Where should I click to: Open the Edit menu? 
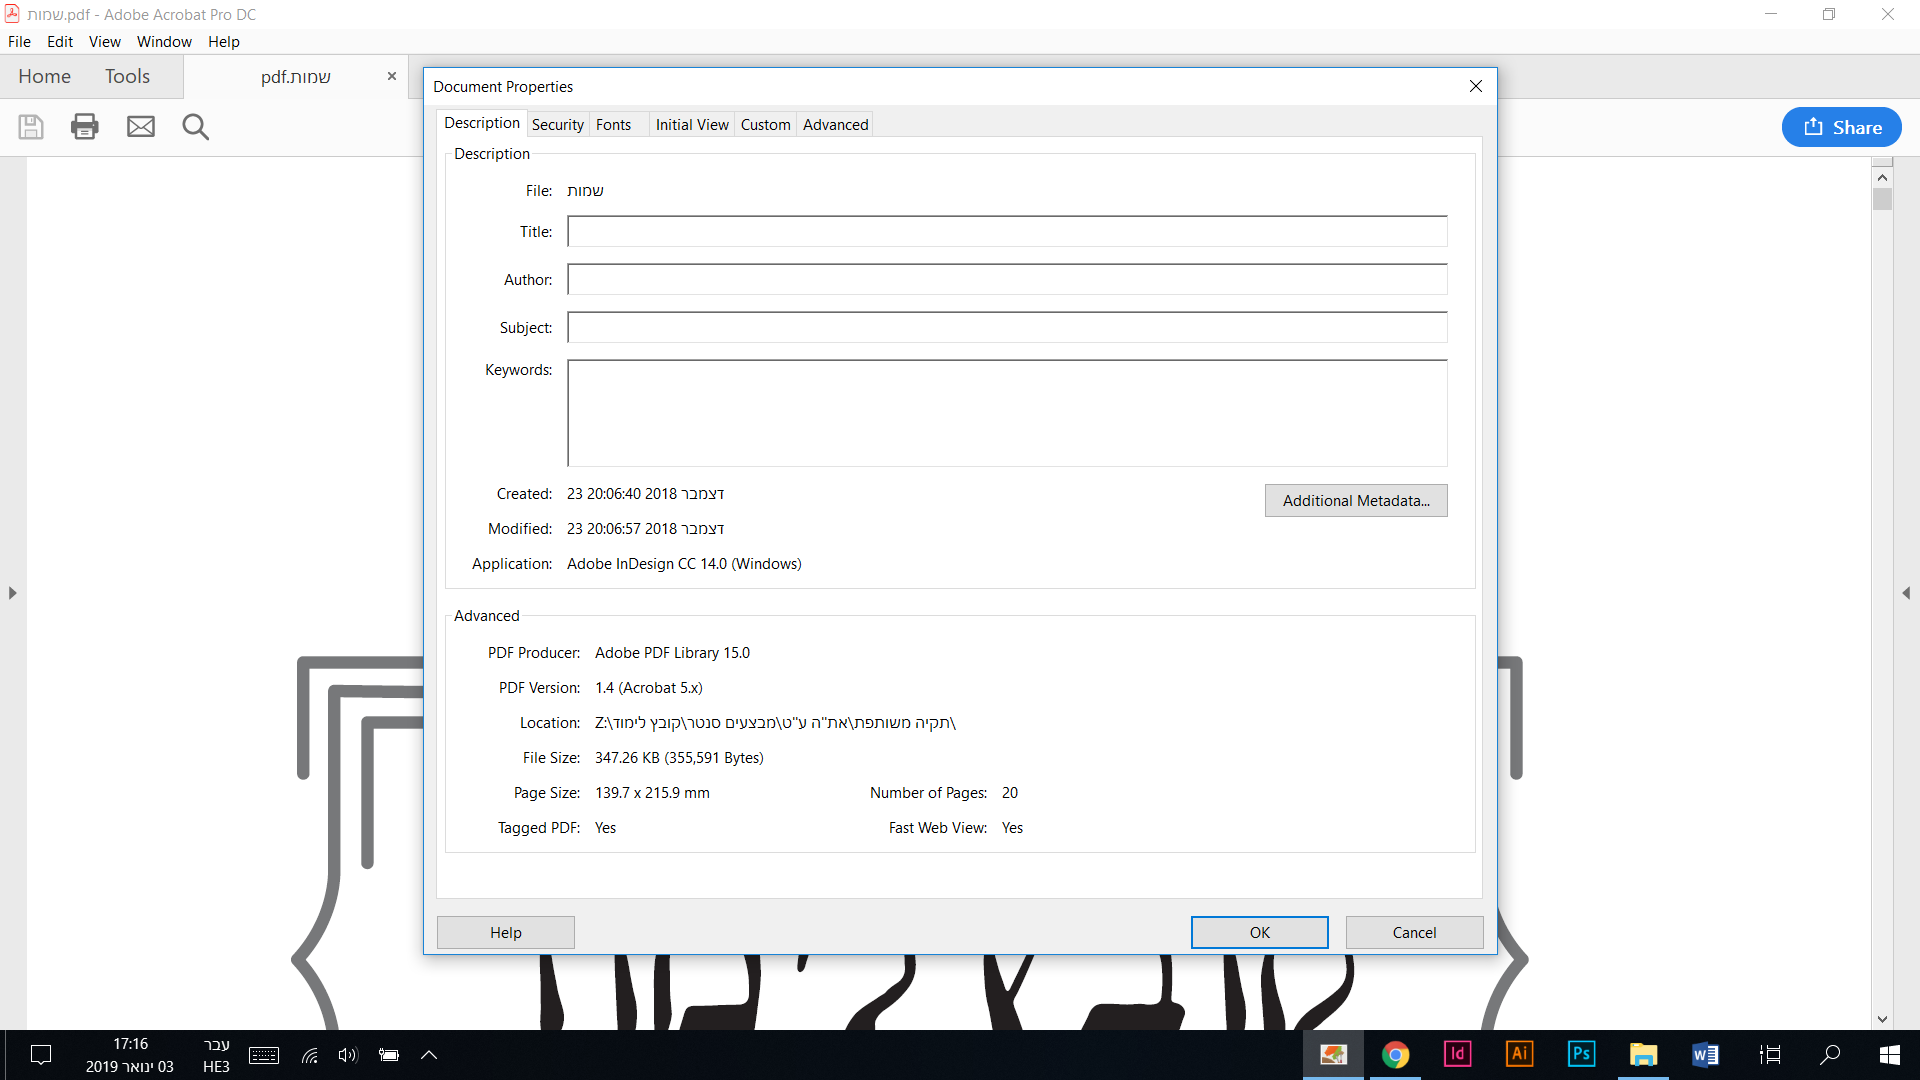pos(60,42)
